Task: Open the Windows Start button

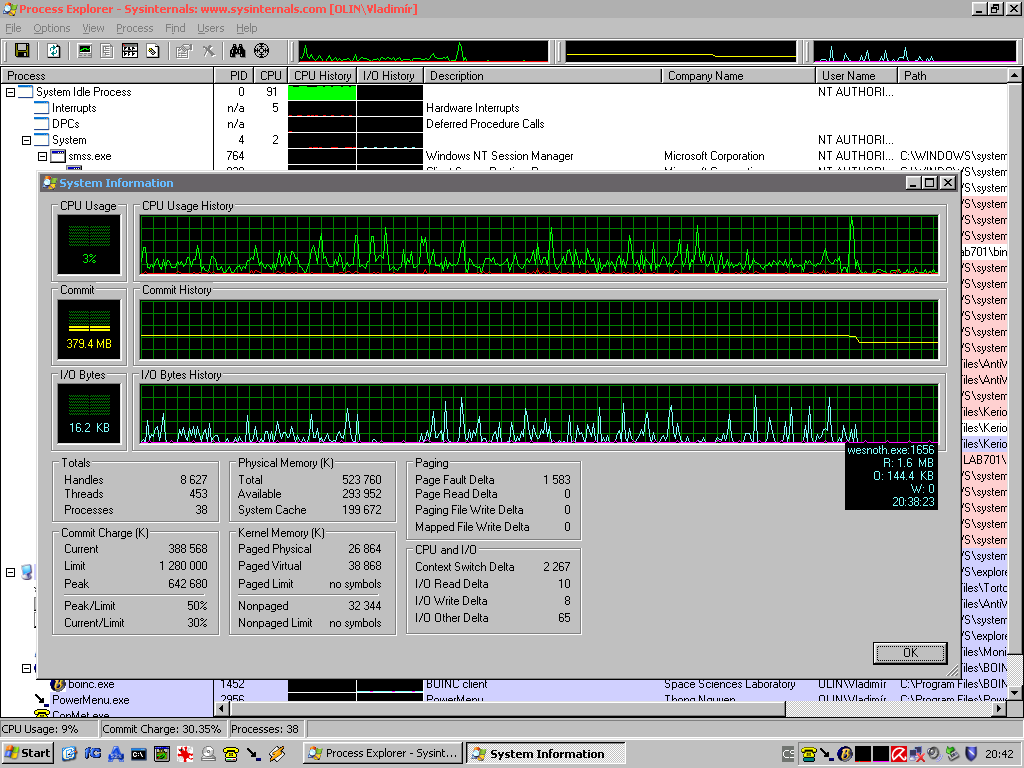Action: point(27,754)
